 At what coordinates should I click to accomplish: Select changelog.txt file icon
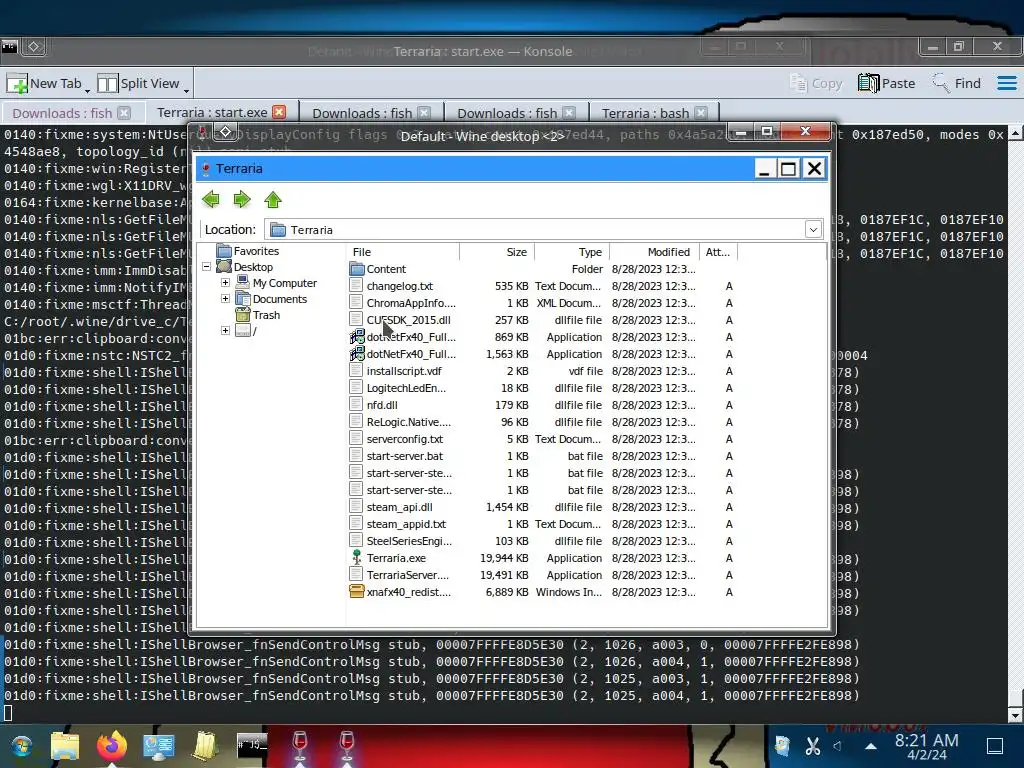coord(356,285)
